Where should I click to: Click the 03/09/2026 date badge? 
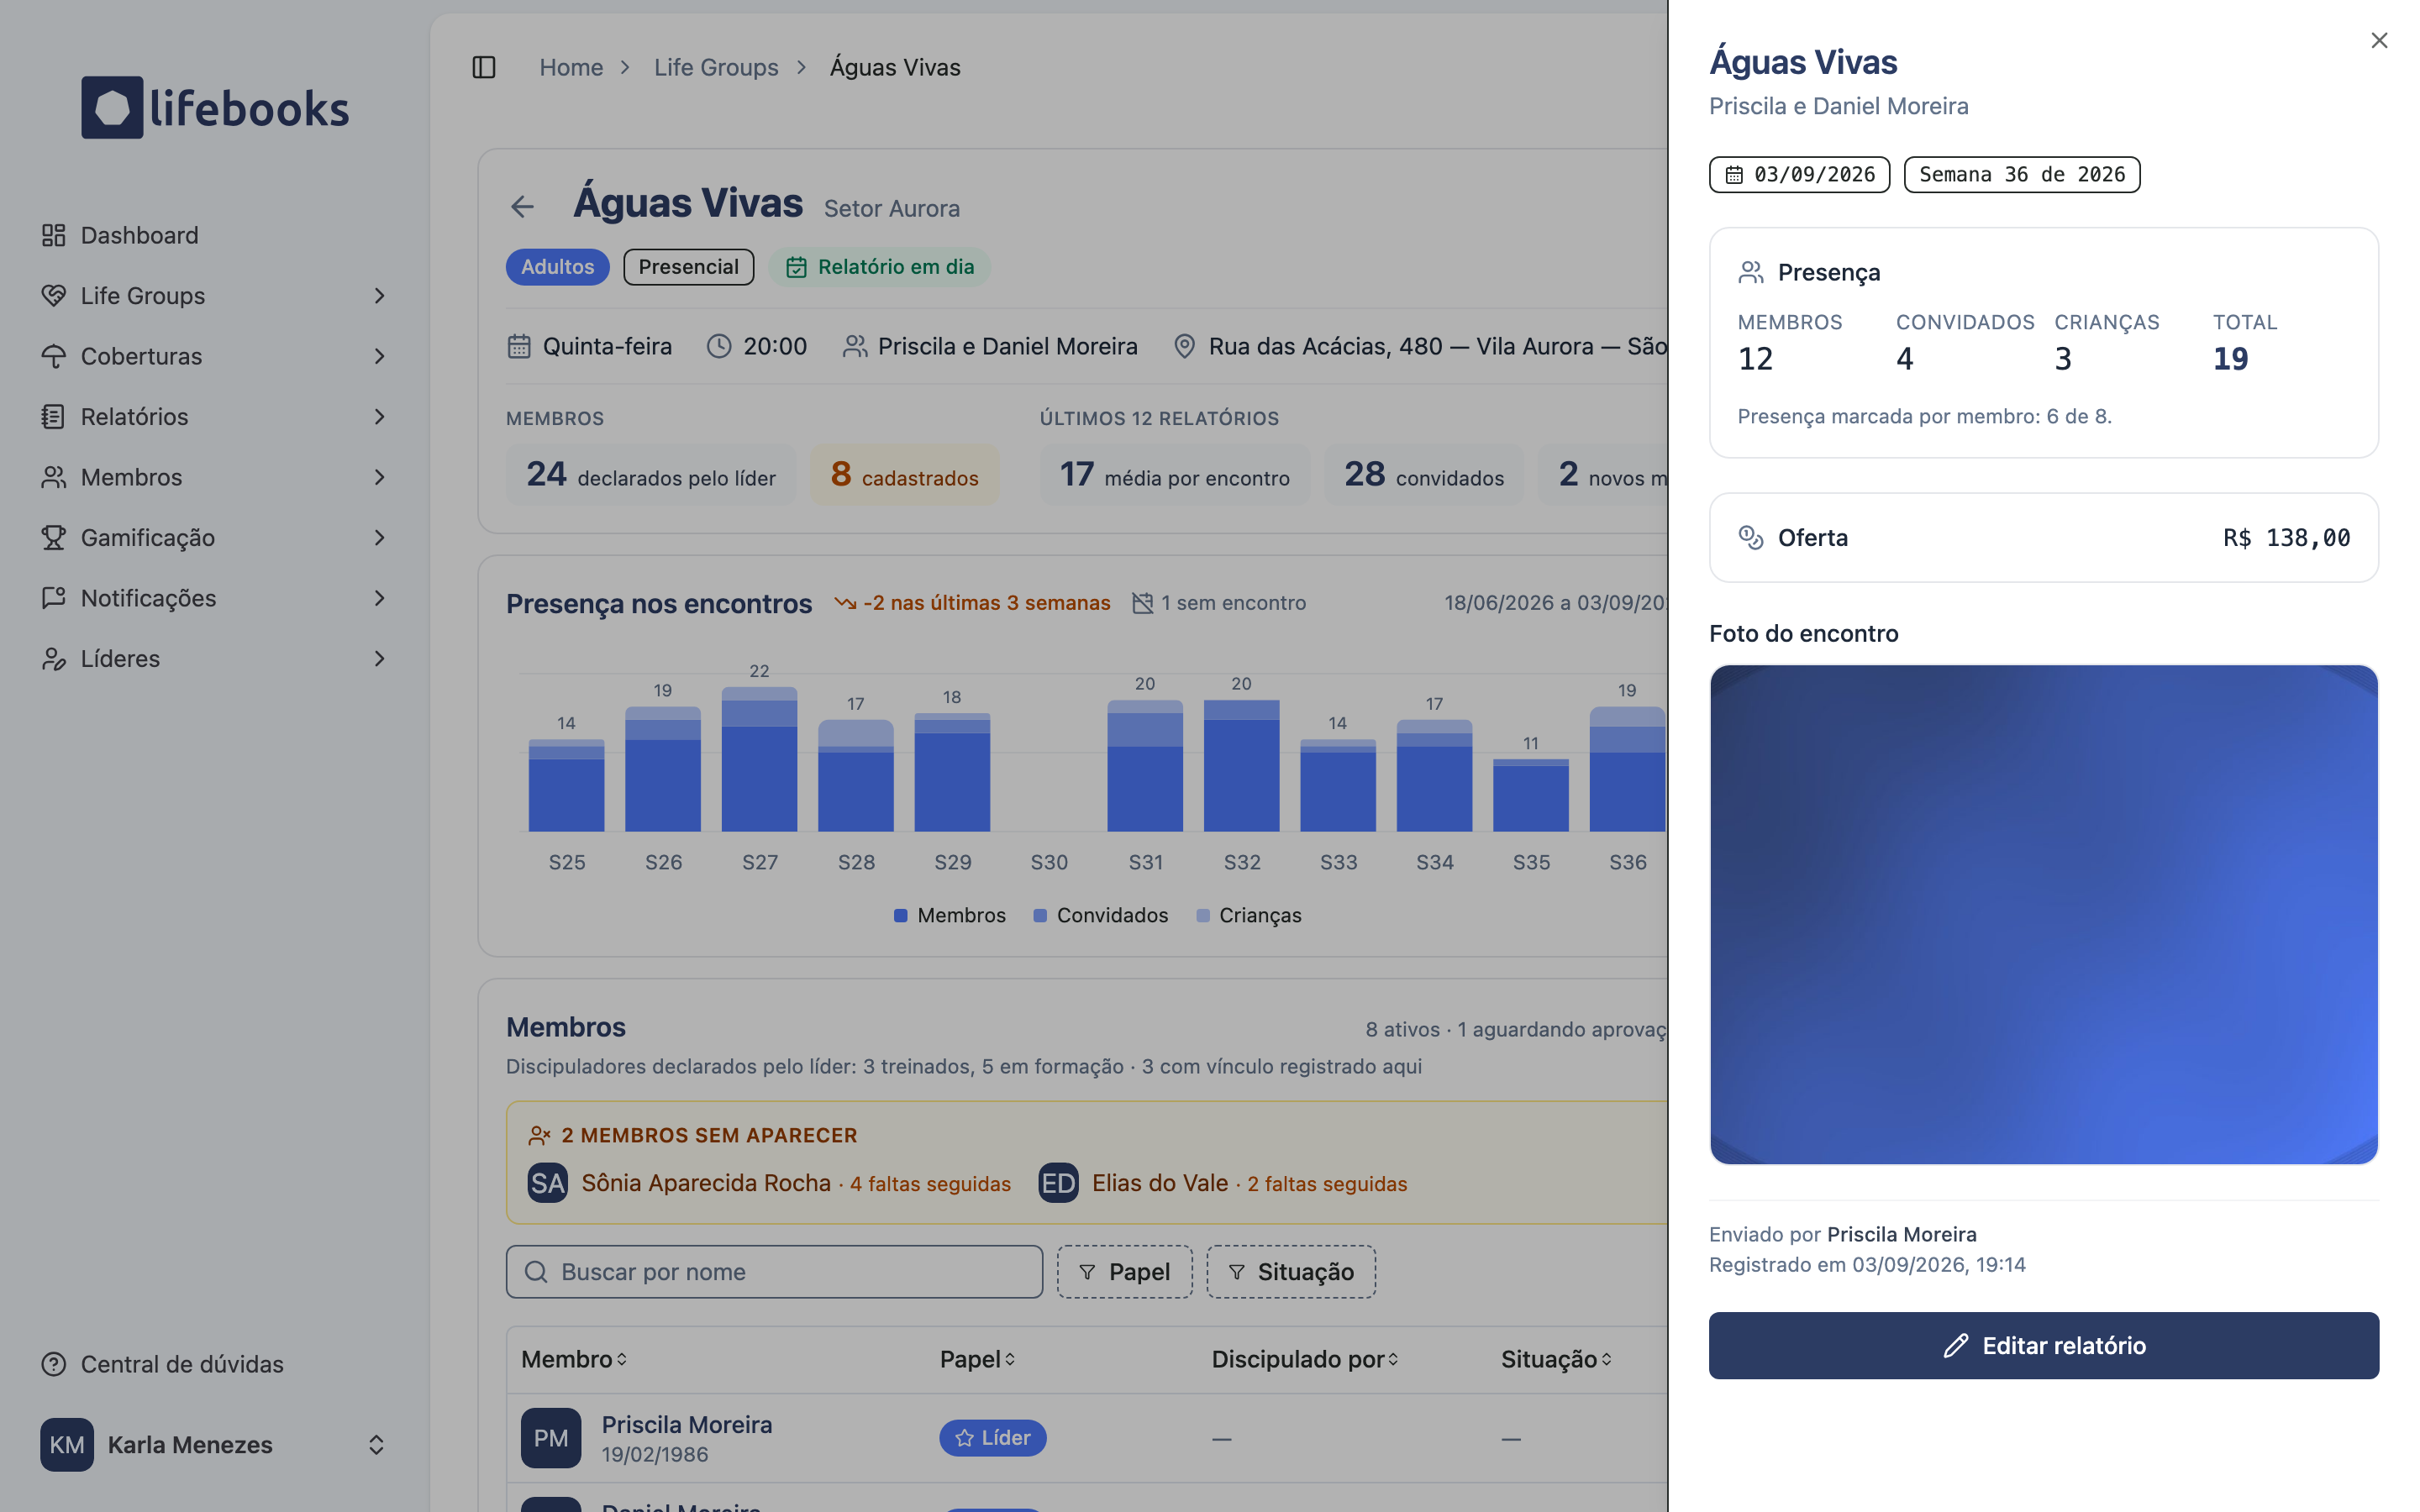(x=1799, y=174)
